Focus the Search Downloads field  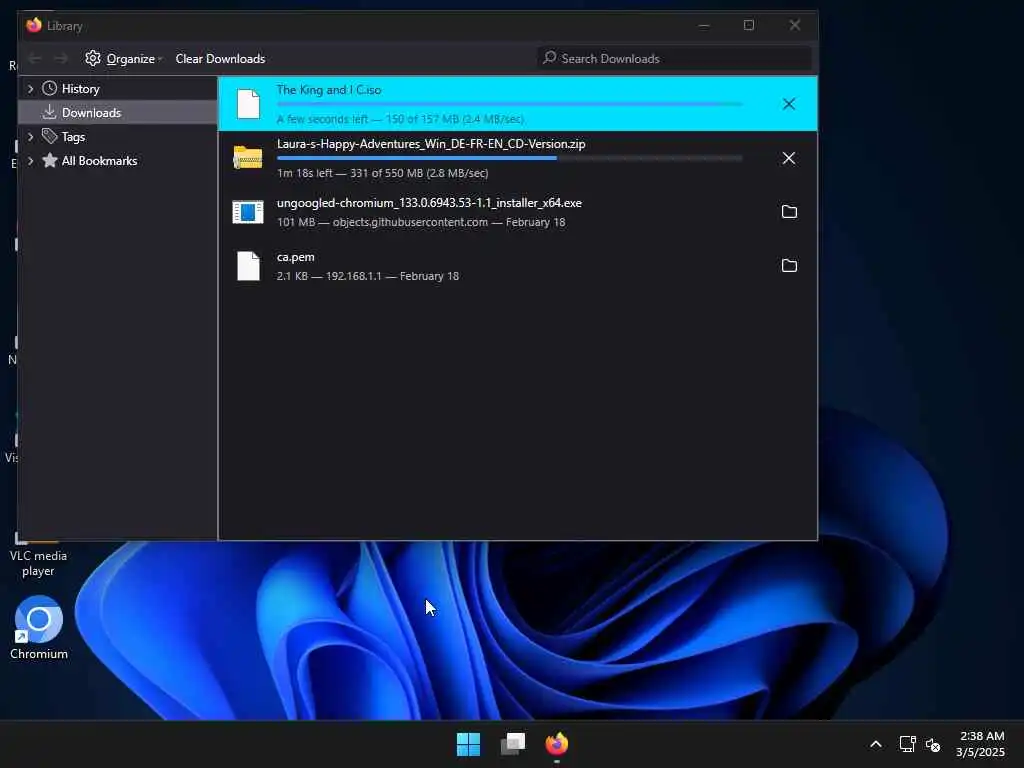pyautogui.click(x=674, y=58)
